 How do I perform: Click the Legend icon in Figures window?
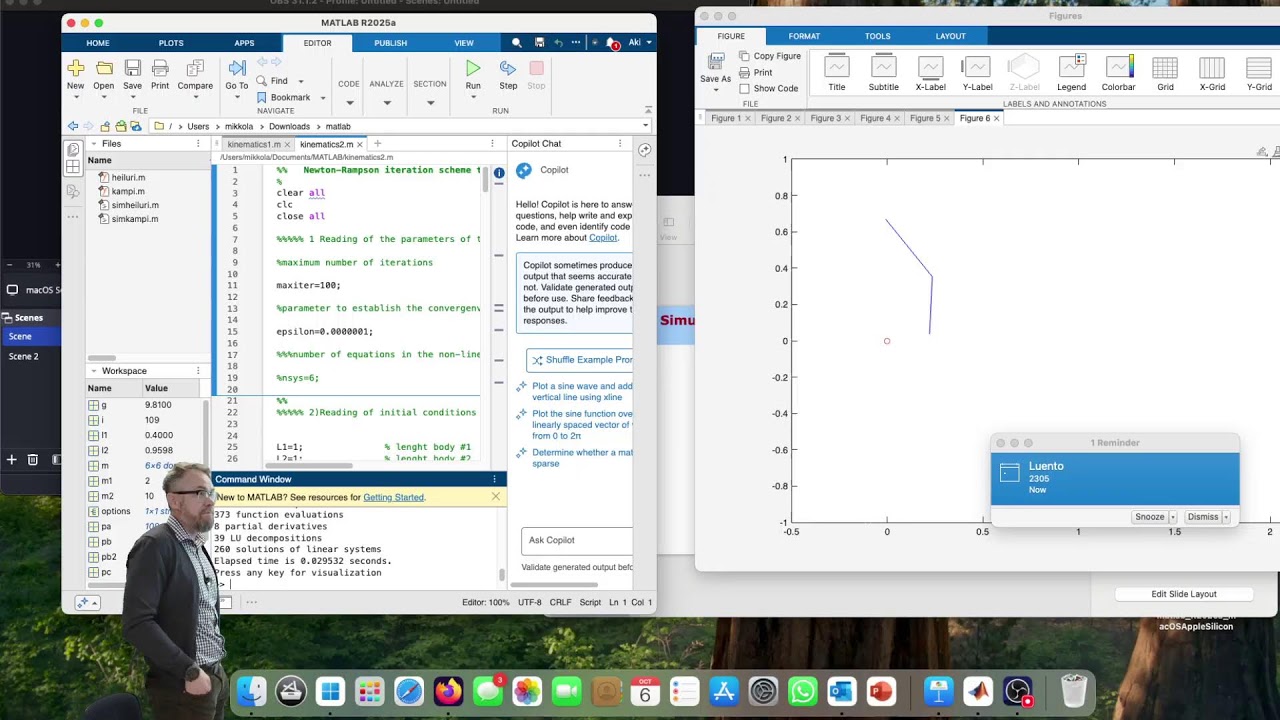[1071, 67]
